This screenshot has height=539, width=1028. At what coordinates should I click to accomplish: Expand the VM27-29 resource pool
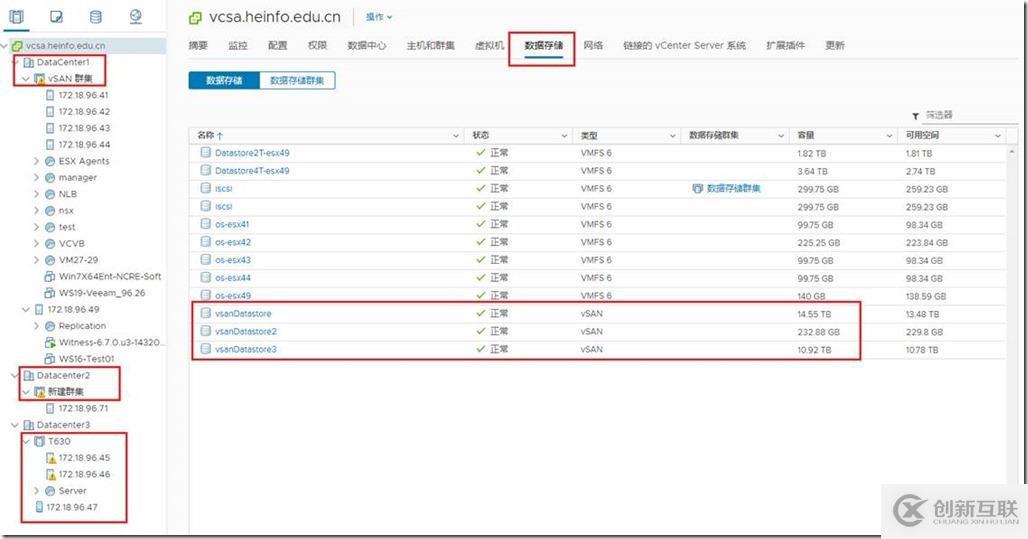(37, 260)
